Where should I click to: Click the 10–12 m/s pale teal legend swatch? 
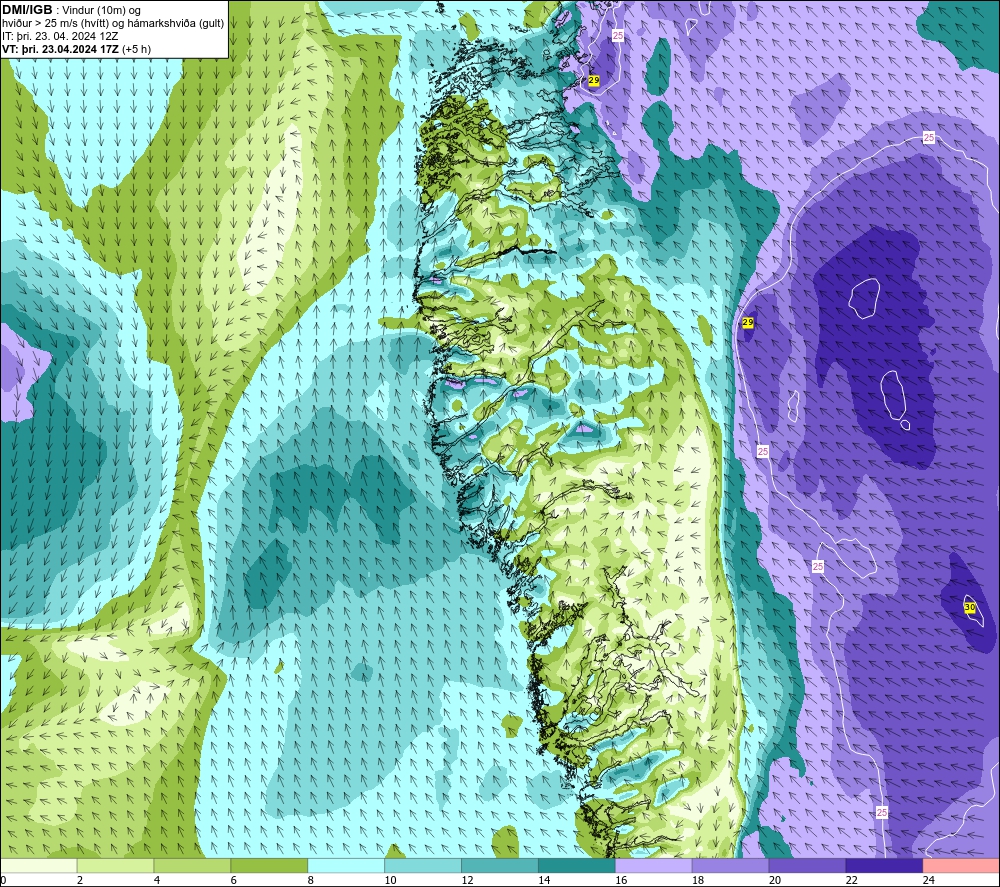423,866
